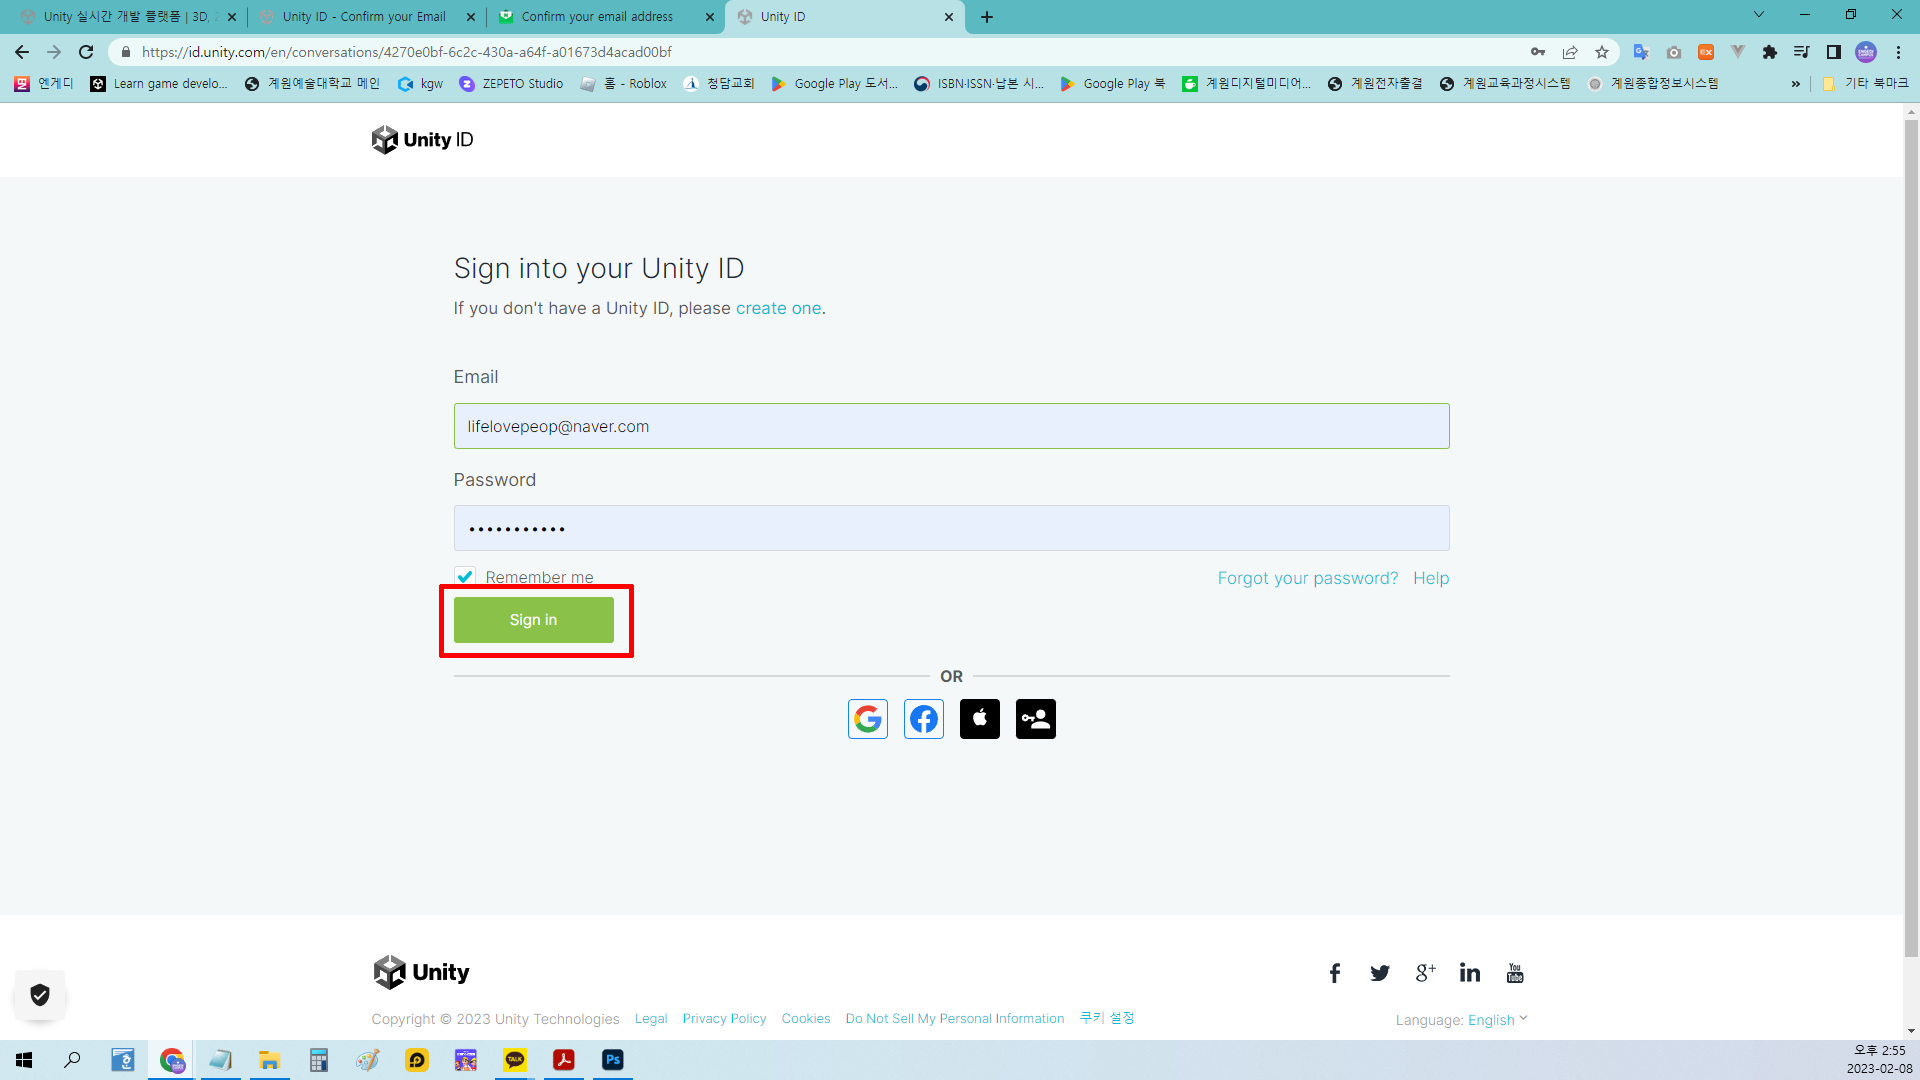The image size is (1920, 1080).
Task: Open the 기타 북마크 folder
Action: (1865, 84)
